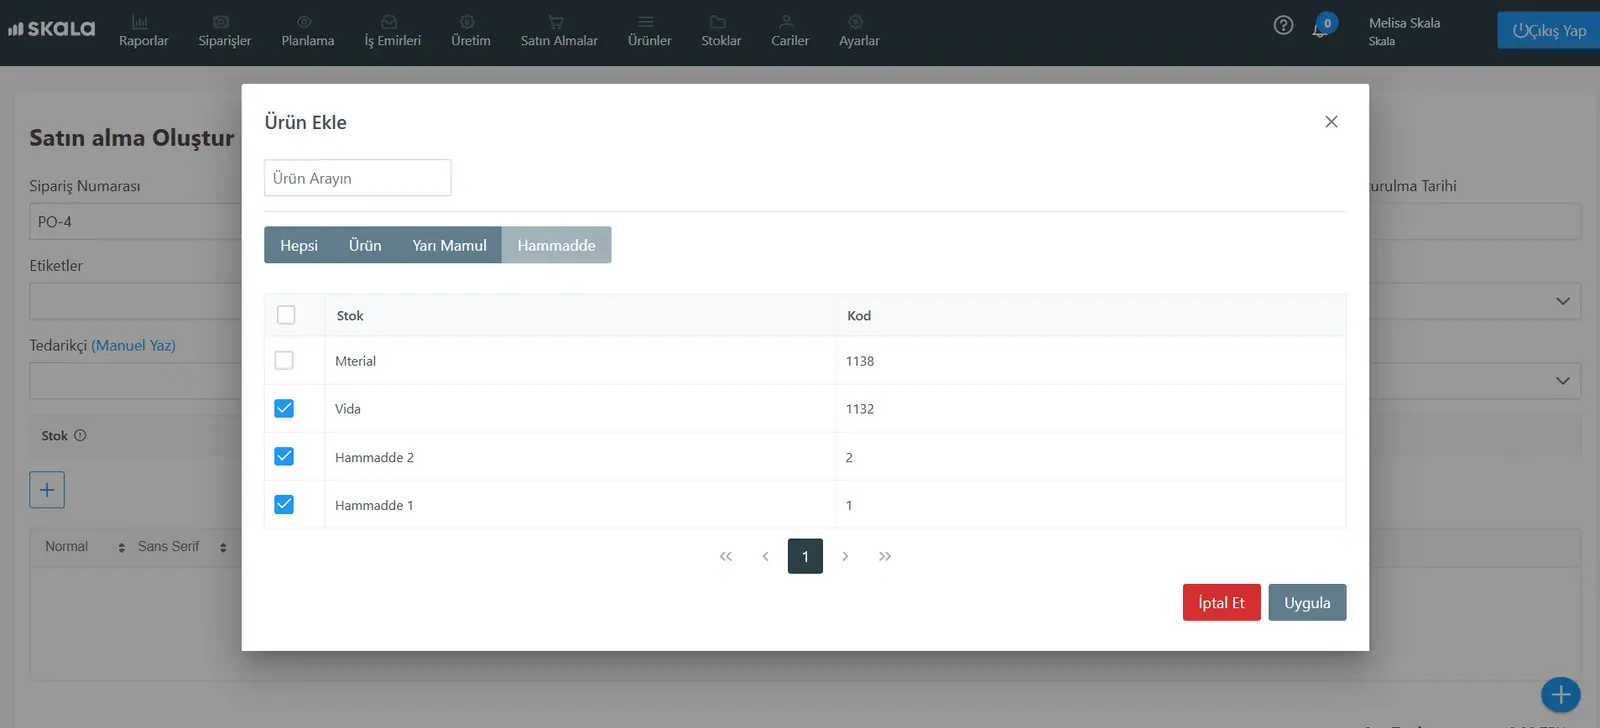This screenshot has width=1600, height=728.
Task: Select page 1 in pagination
Action: [x=805, y=556]
